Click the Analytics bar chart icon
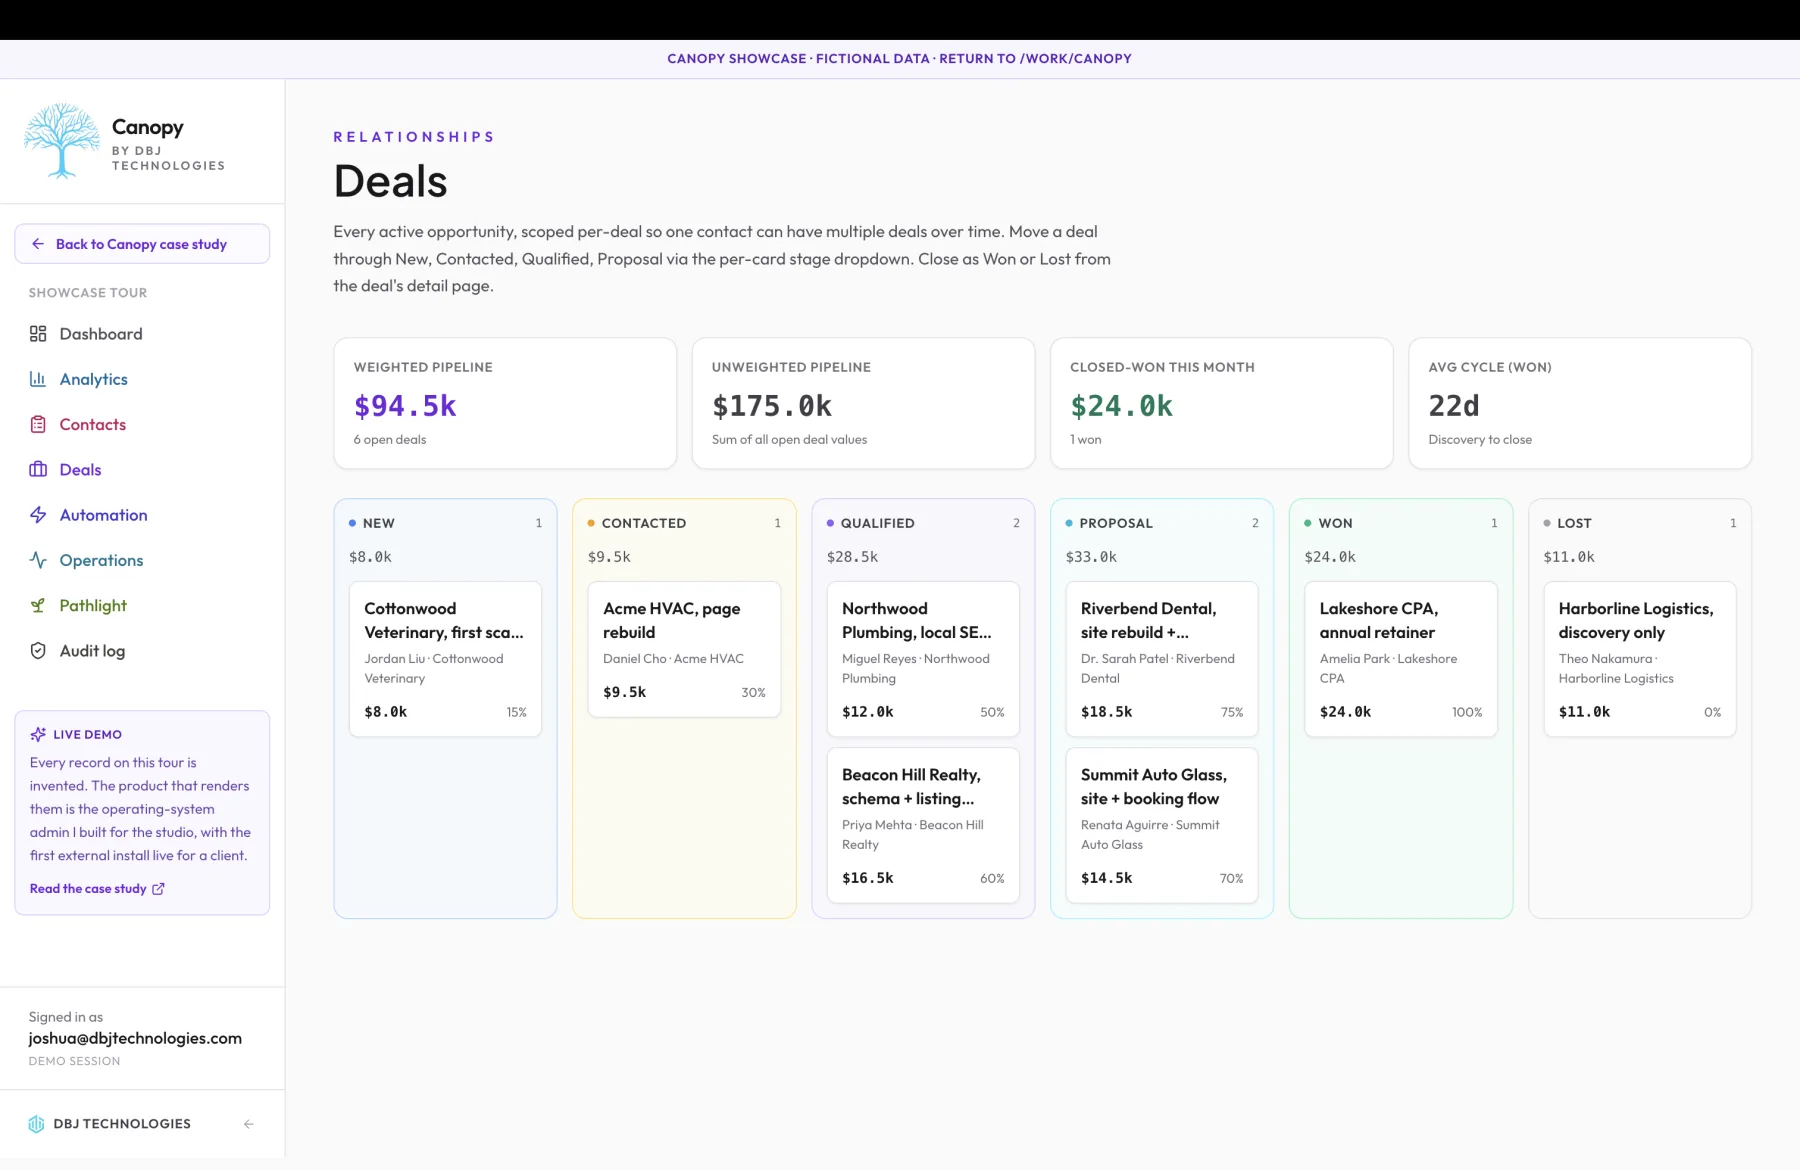The width and height of the screenshot is (1800, 1170). coord(38,379)
